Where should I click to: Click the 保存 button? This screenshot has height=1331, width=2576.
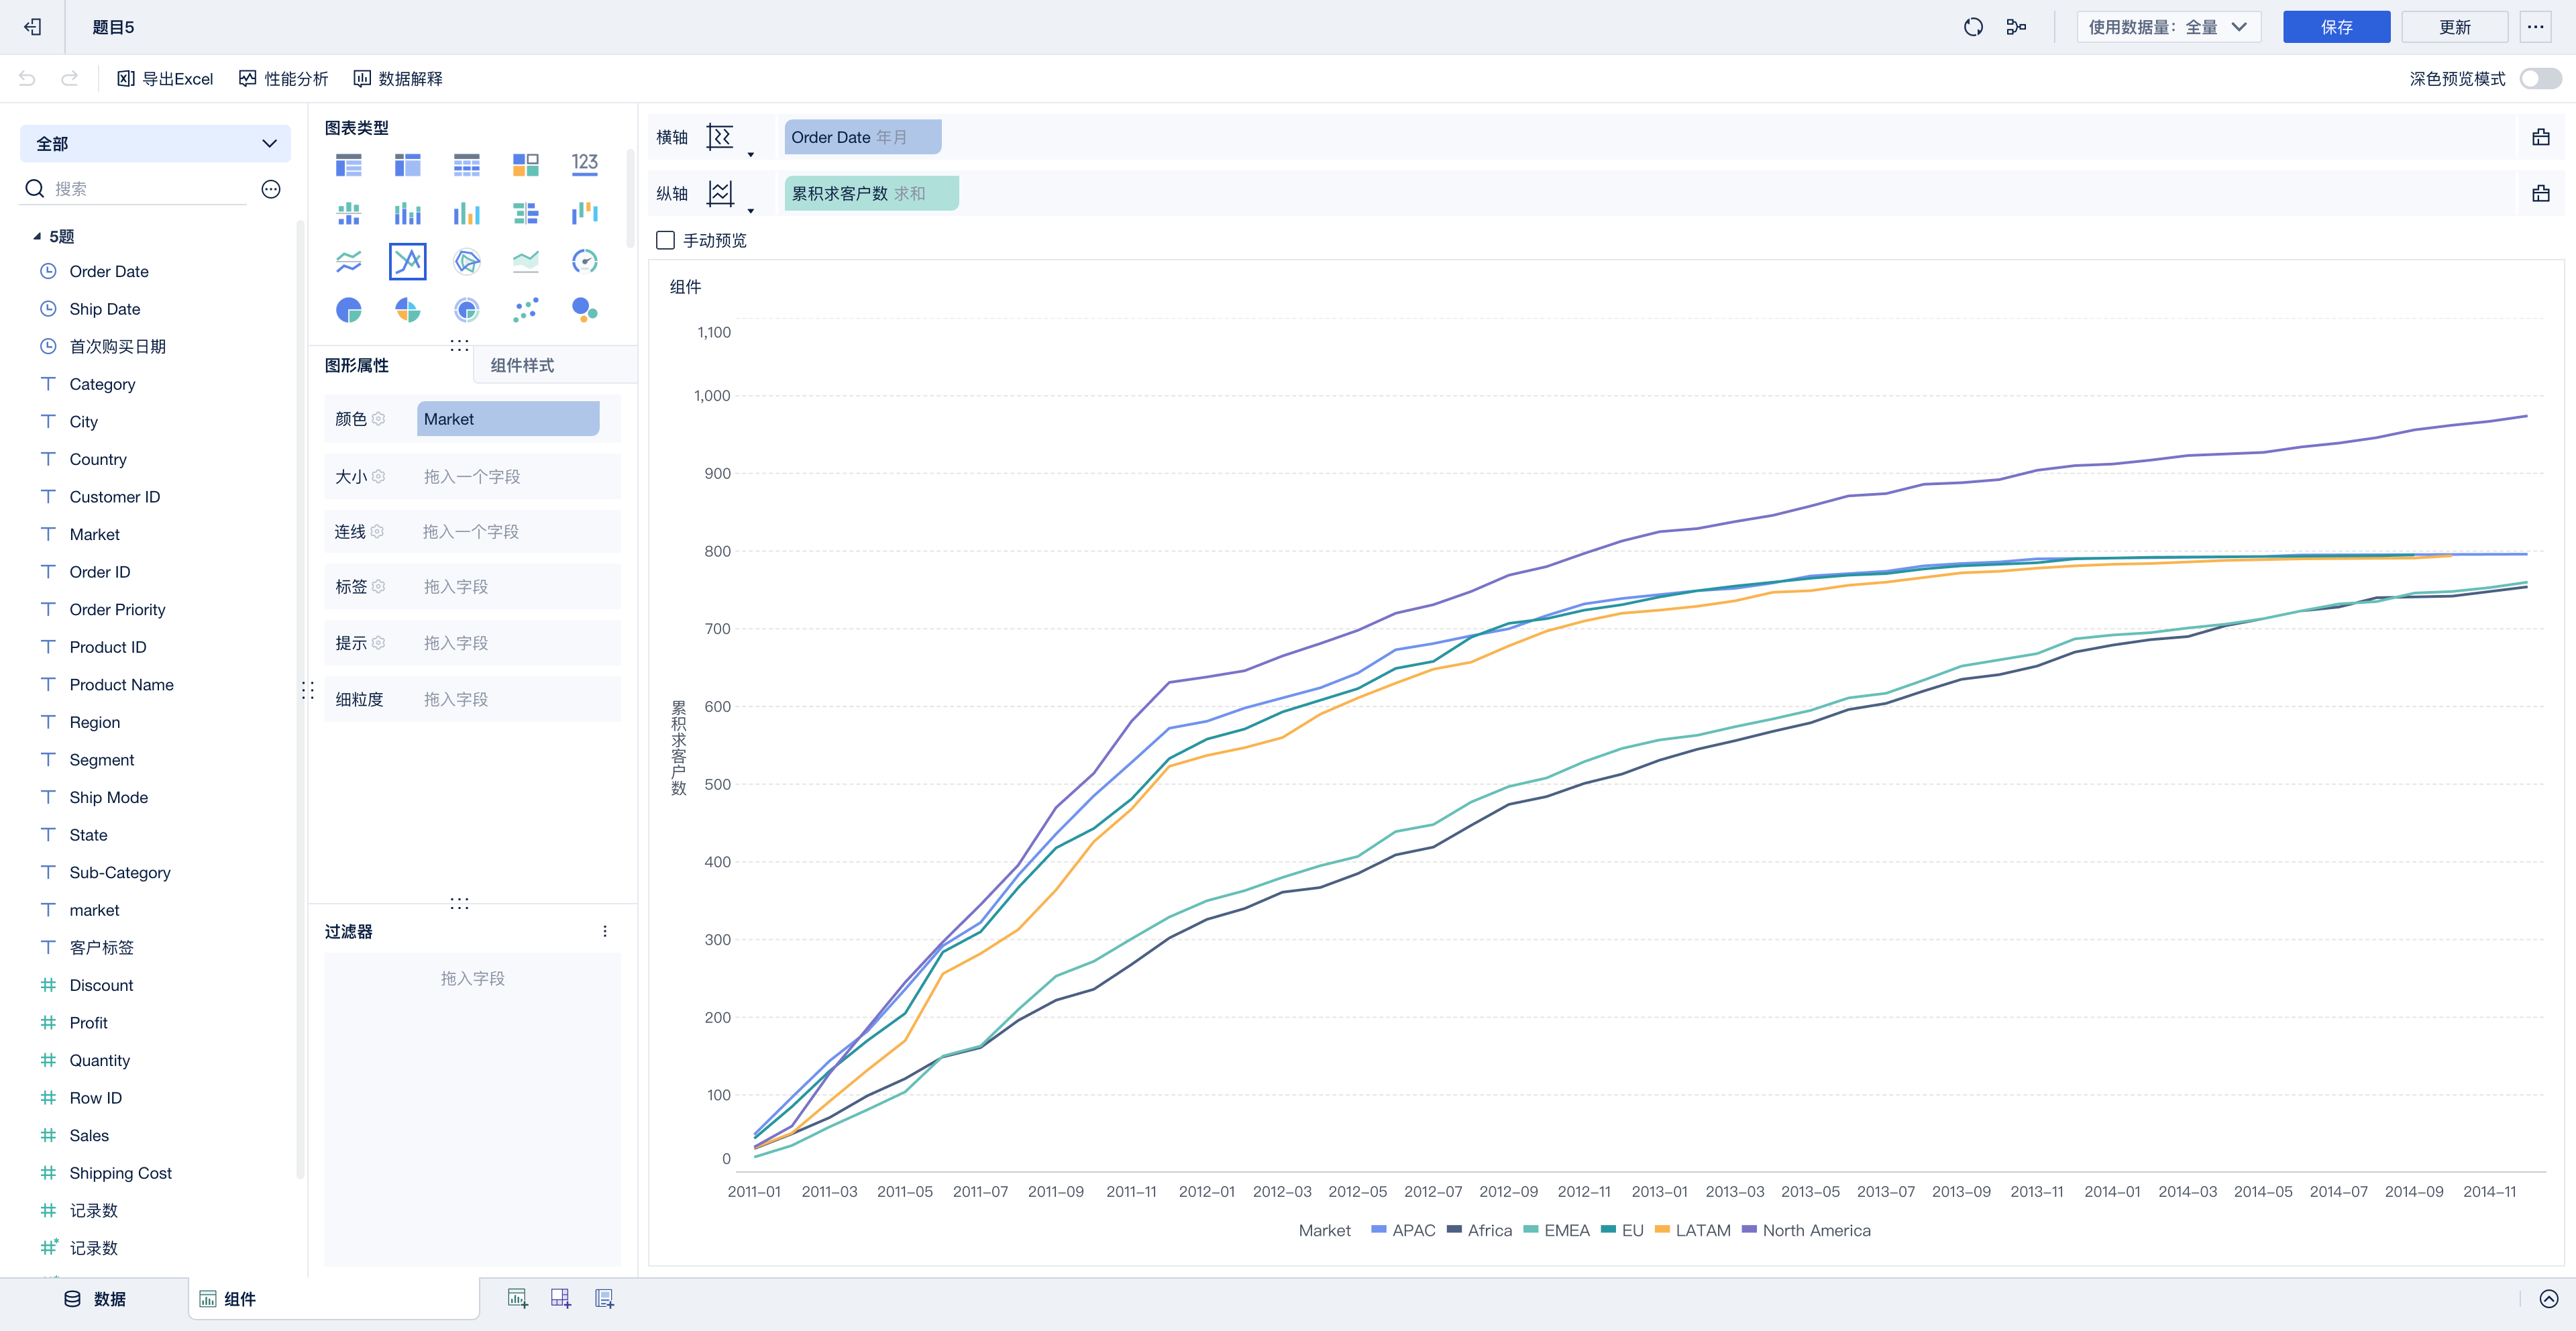pos(2336,27)
